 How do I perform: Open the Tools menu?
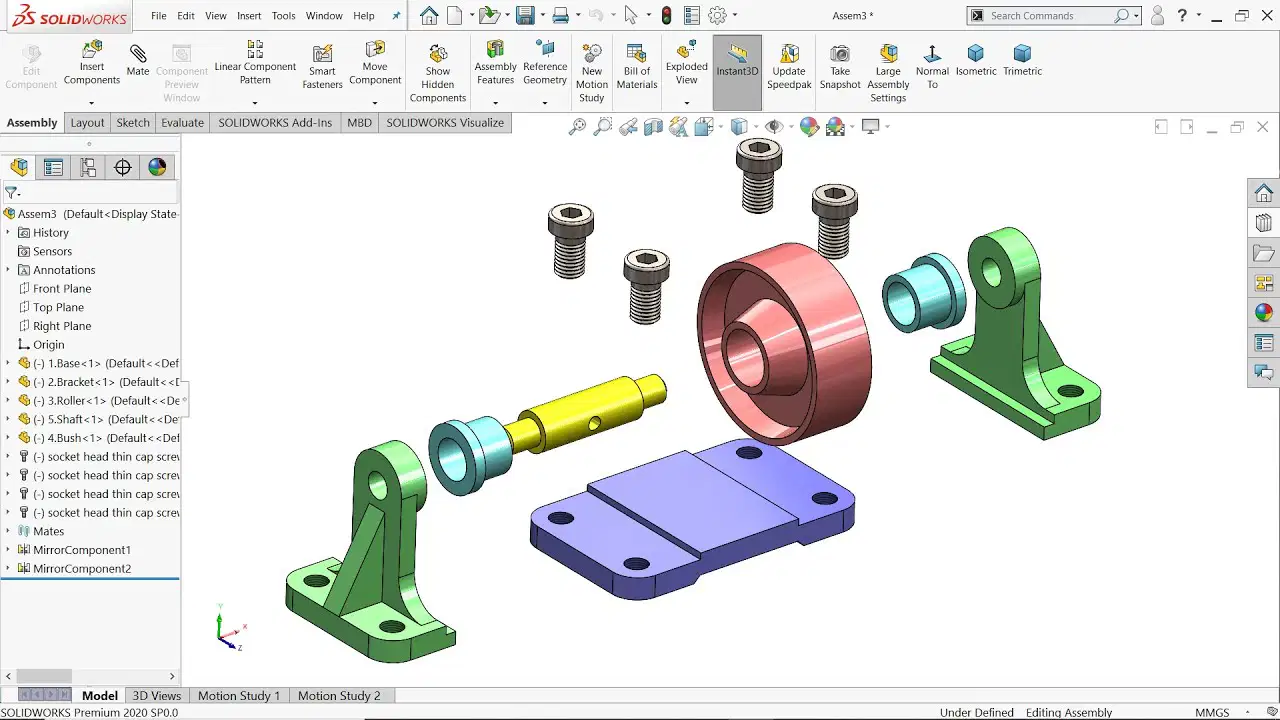pyautogui.click(x=284, y=16)
